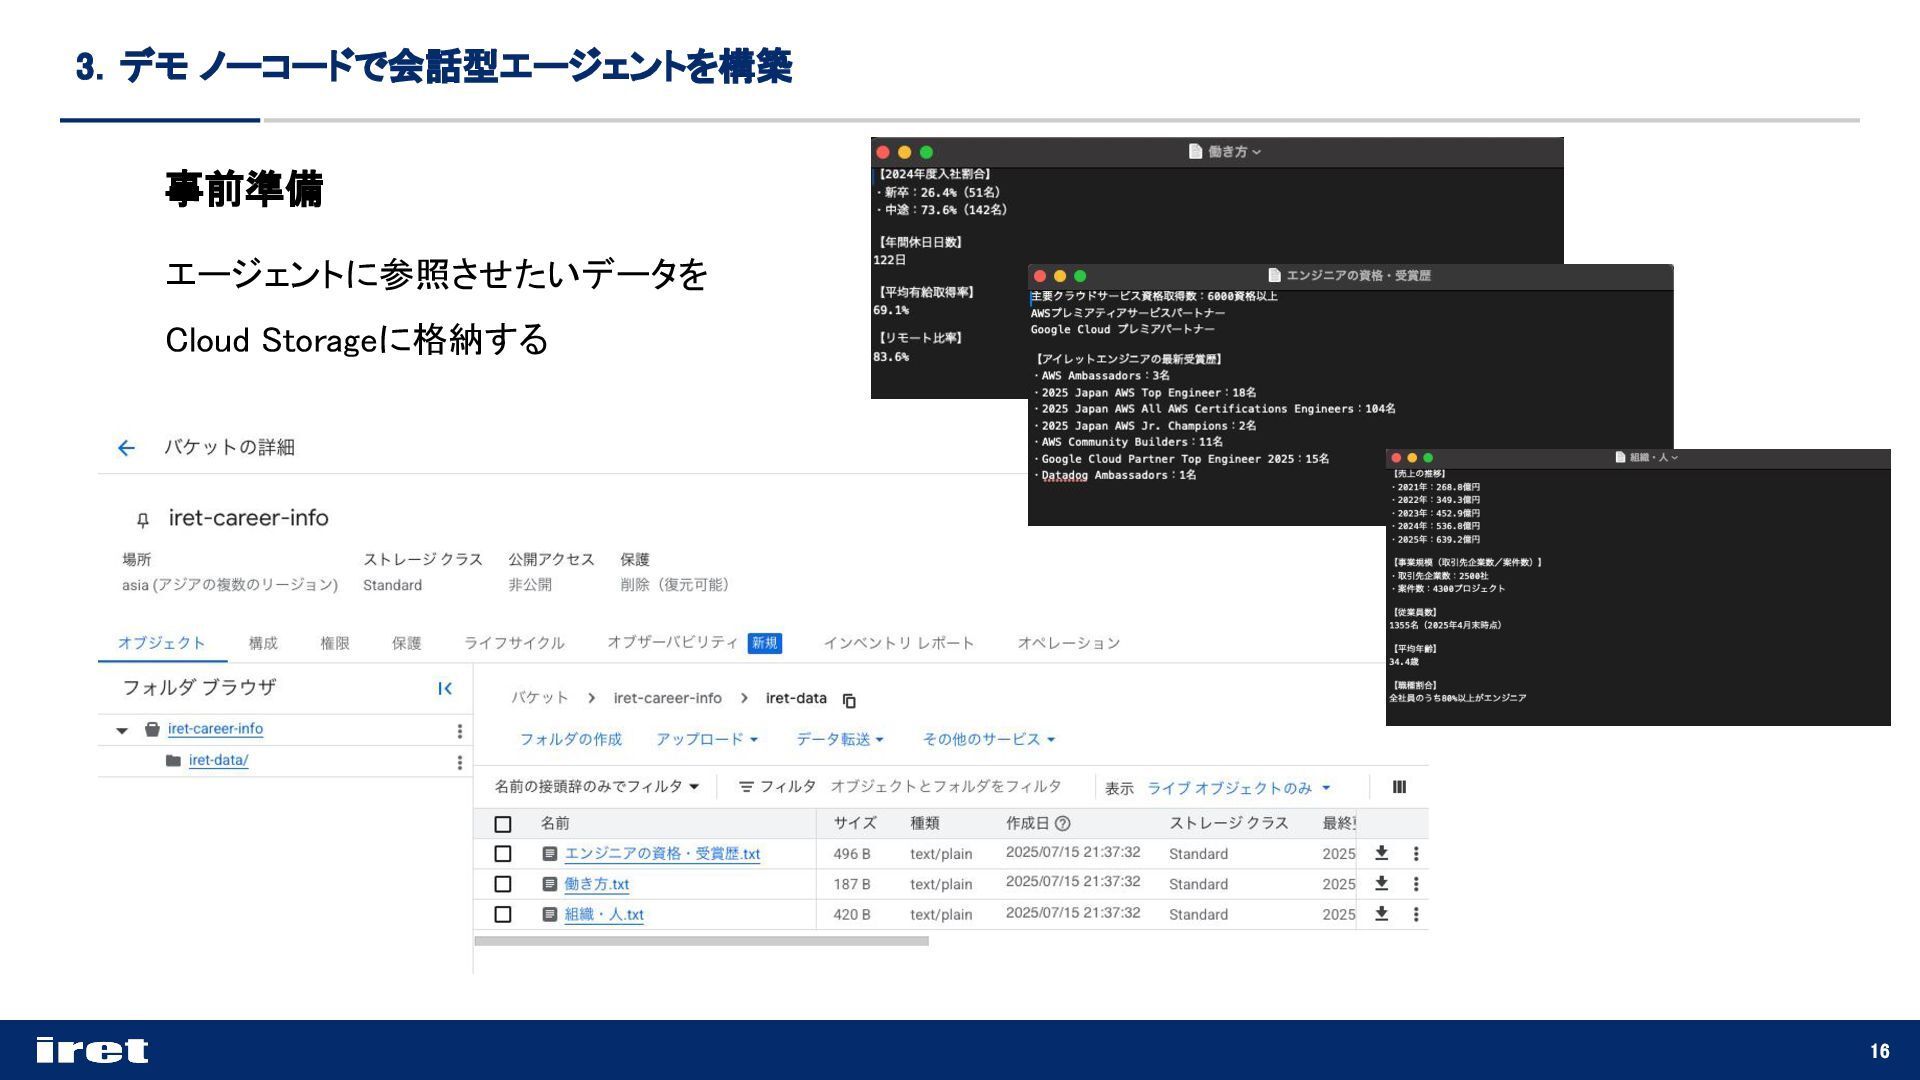The image size is (1920, 1080).
Task: Select iret-data/ folder link in tree
Action: pyautogui.click(x=218, y=760)
